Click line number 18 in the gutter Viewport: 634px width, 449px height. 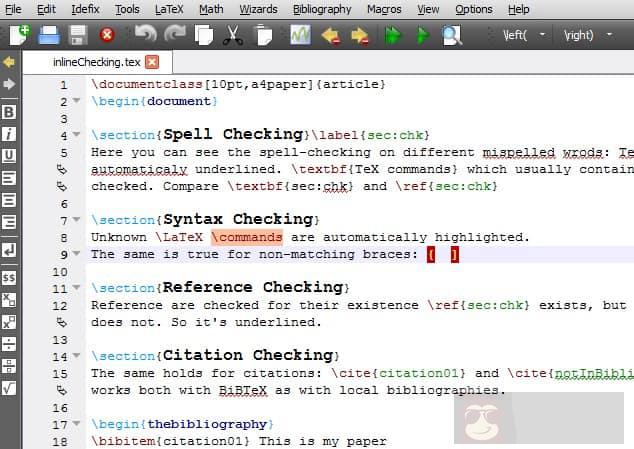pos(60,441)
